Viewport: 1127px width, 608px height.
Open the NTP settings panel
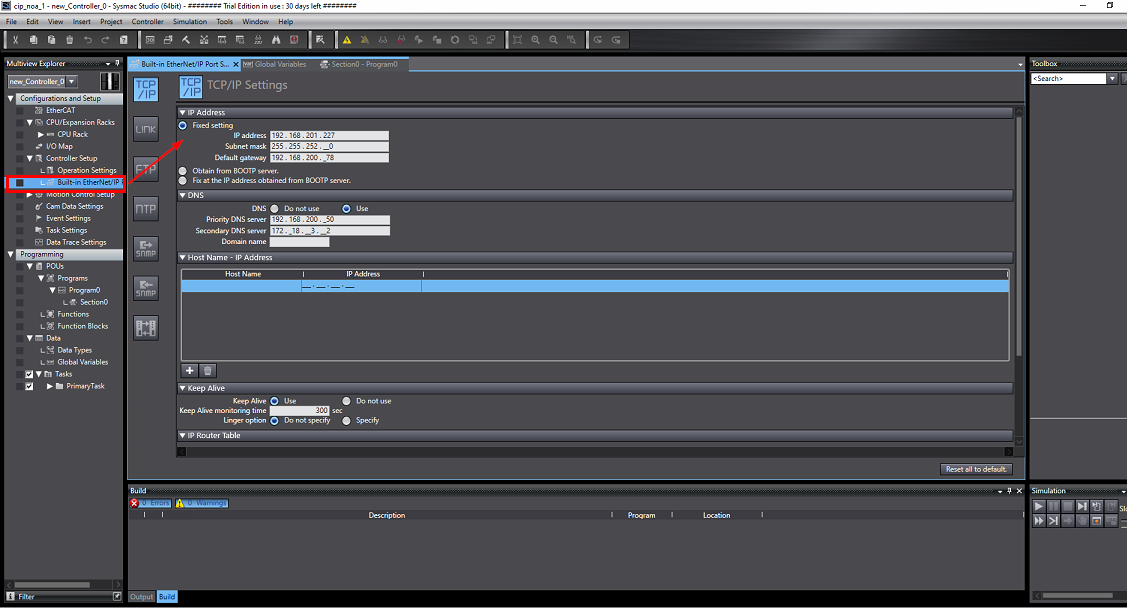pyautogui.click(x=146, y=208)
